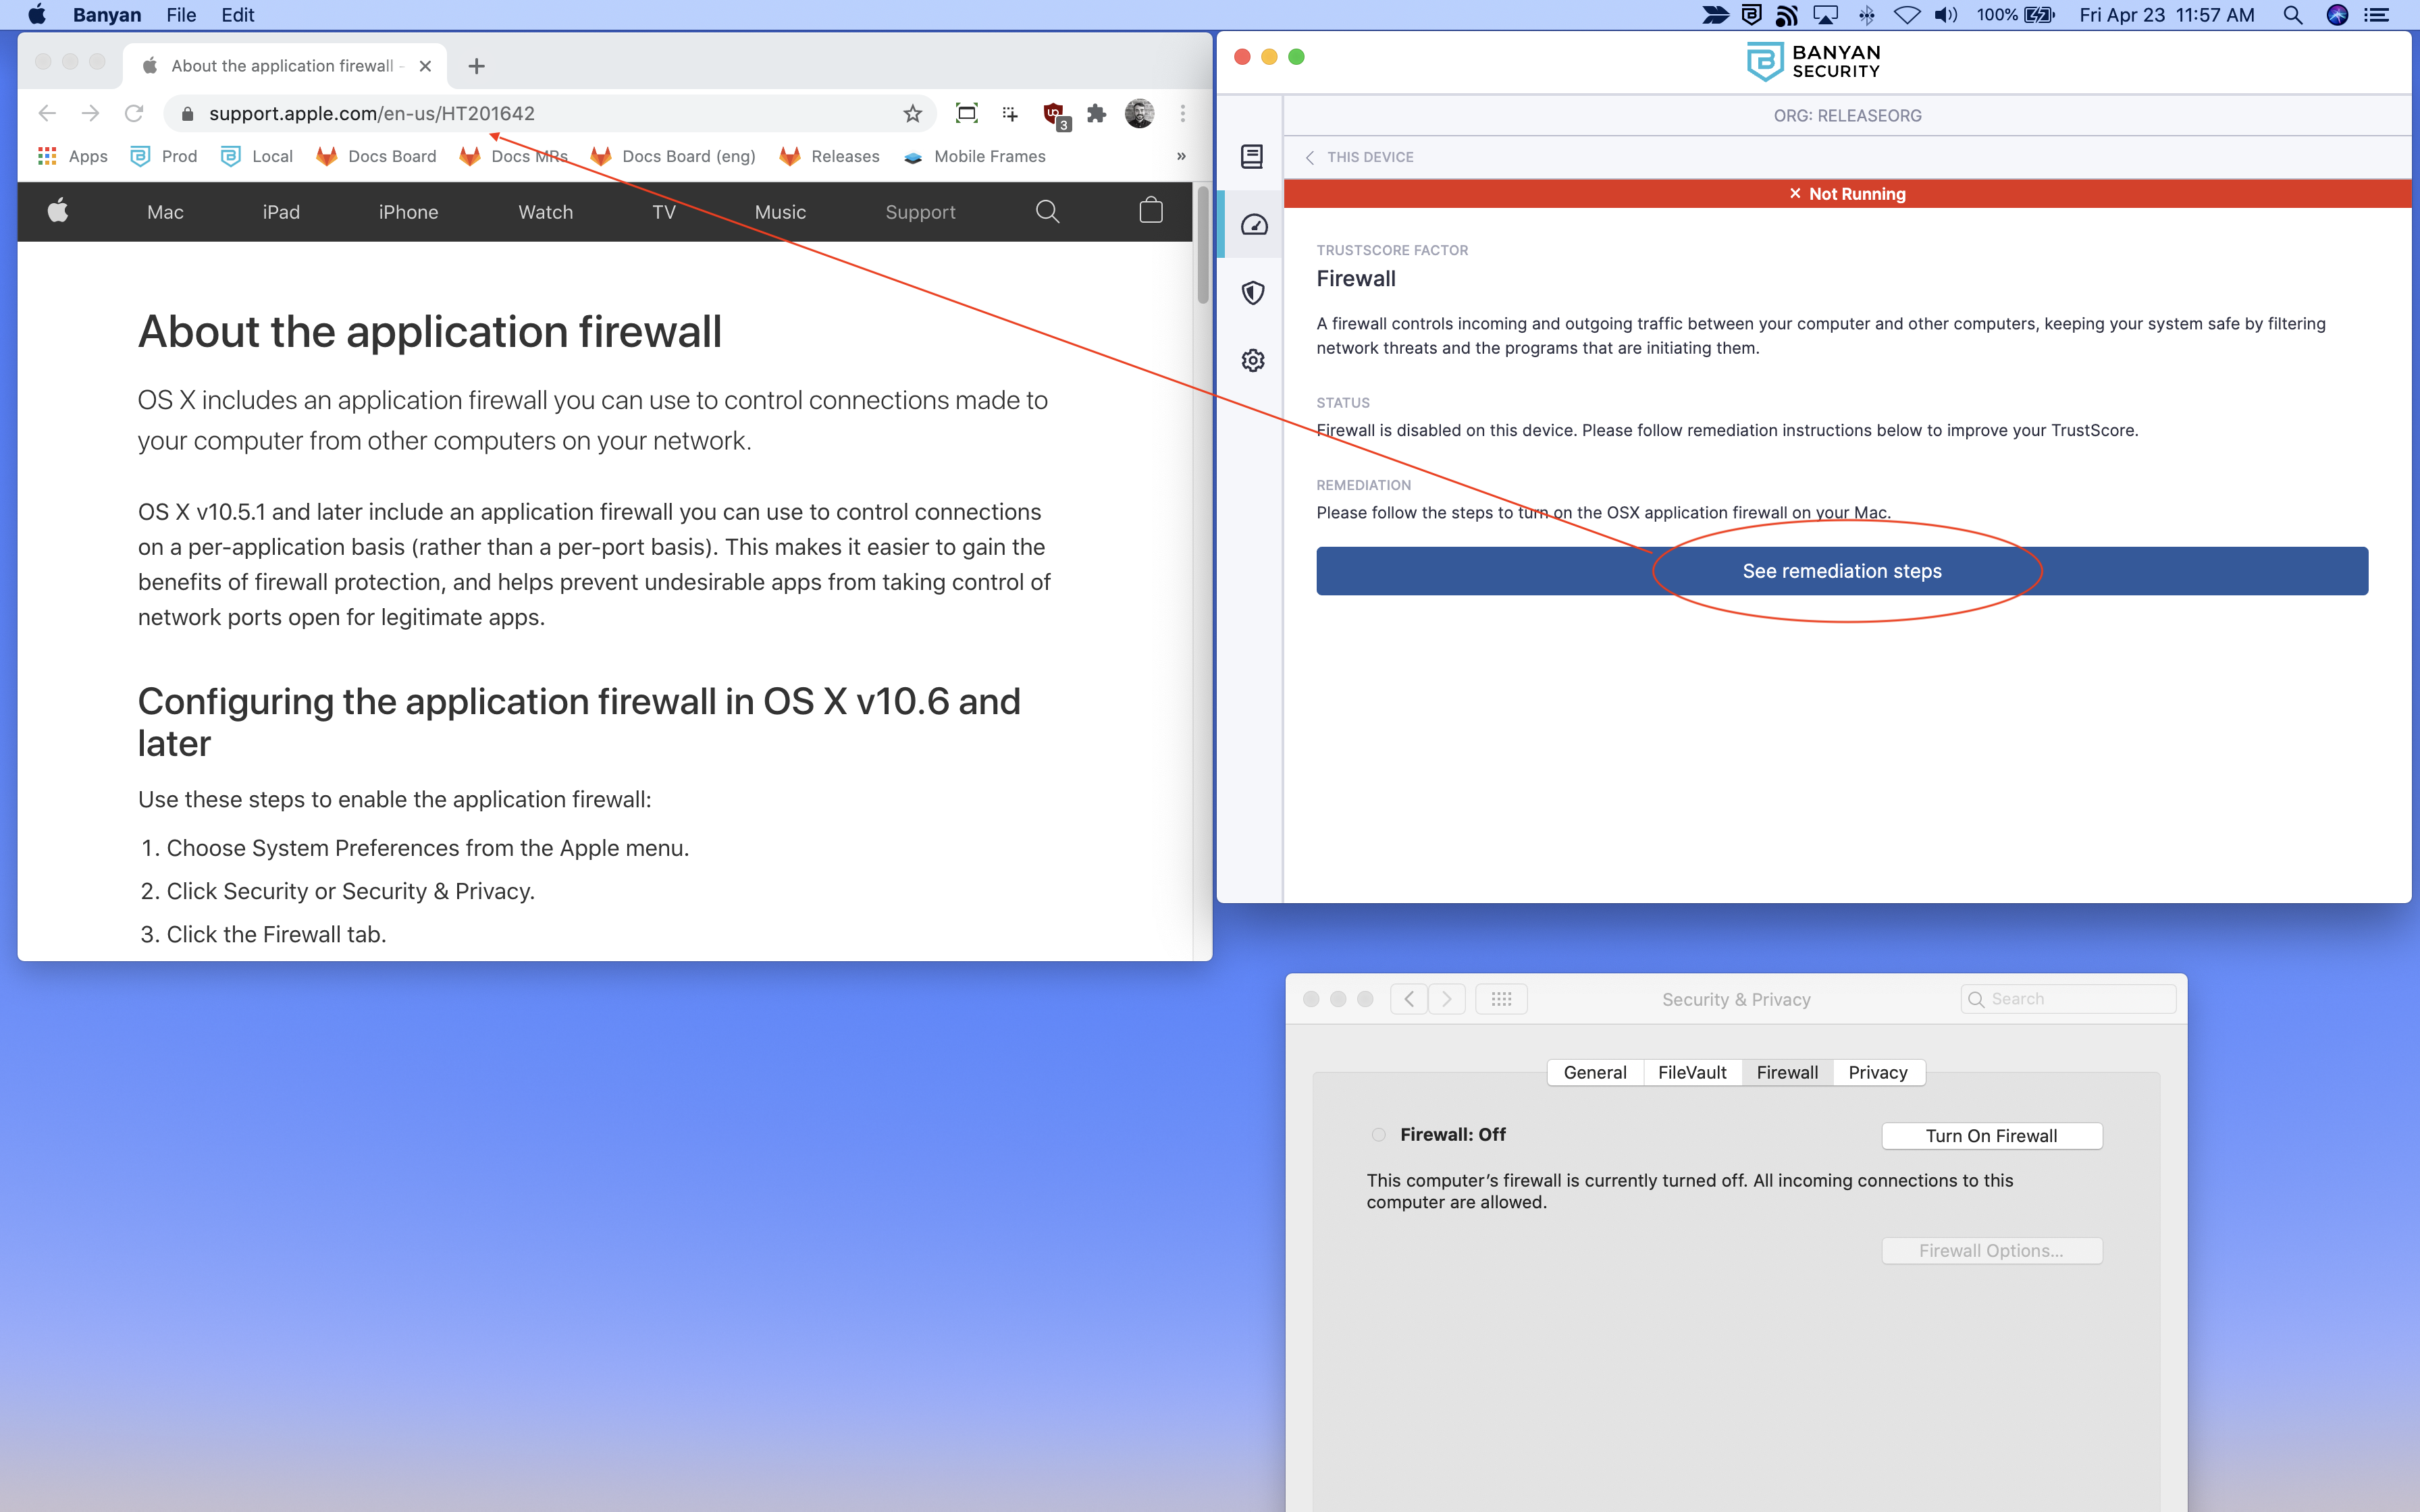Open Spotlight search in menu bar
Image resolution: width=2420 pixels, height=1512 pixels.
(x=2292, y=15)
